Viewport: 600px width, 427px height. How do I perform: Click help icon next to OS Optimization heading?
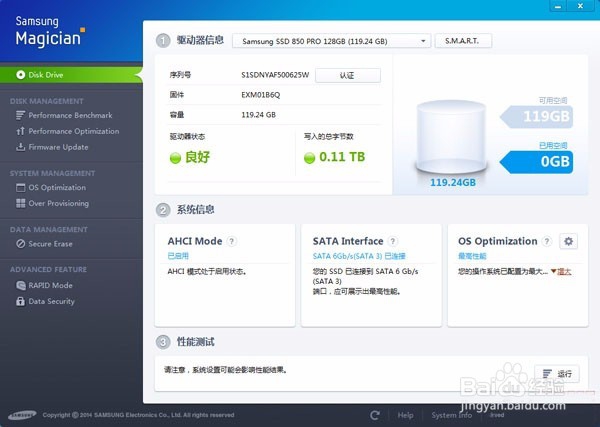click(547, 241)
